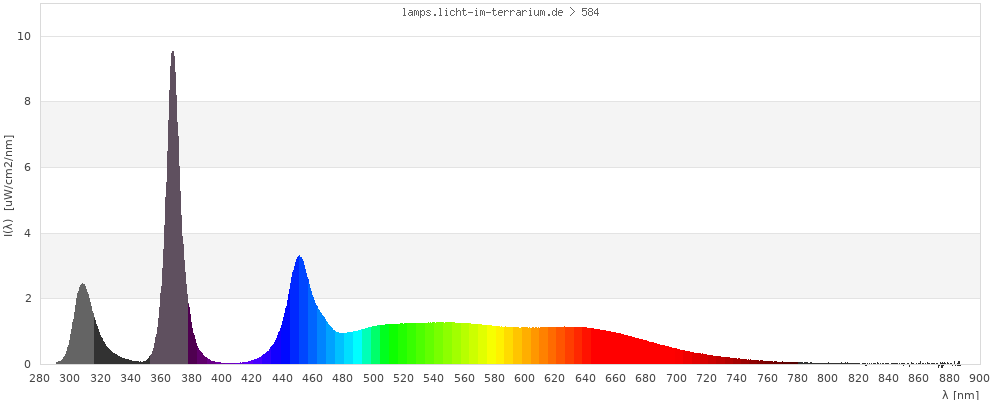Select the bright red area near 660 nm

point(615,349)
